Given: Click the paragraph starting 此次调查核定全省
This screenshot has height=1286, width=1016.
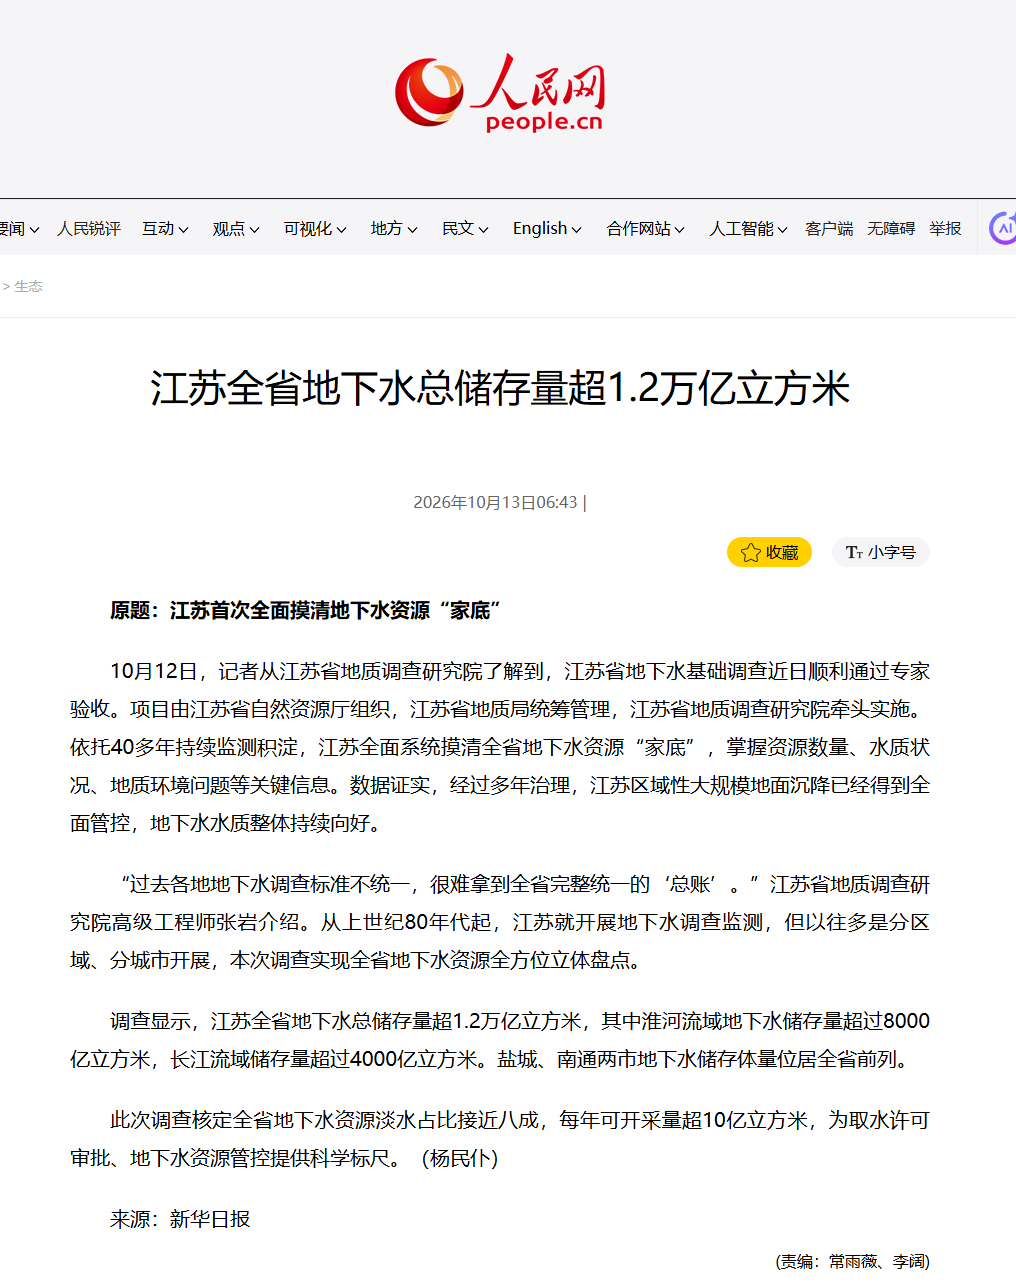Looking at the screenshot, I should coord(500,1139).
